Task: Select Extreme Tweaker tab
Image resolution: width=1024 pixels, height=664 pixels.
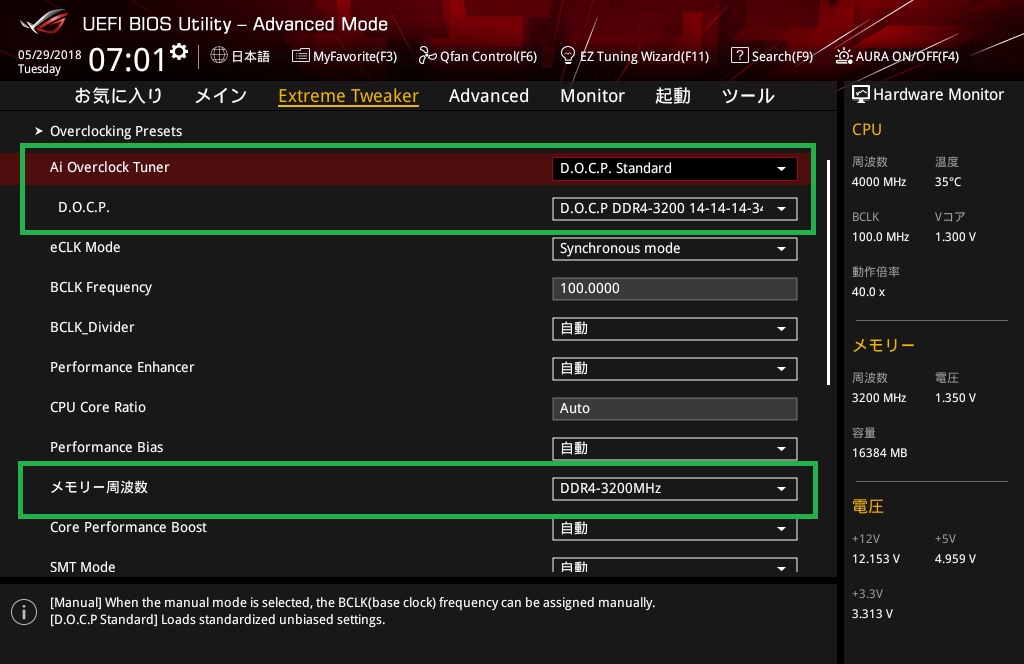Action: [348, 96]
